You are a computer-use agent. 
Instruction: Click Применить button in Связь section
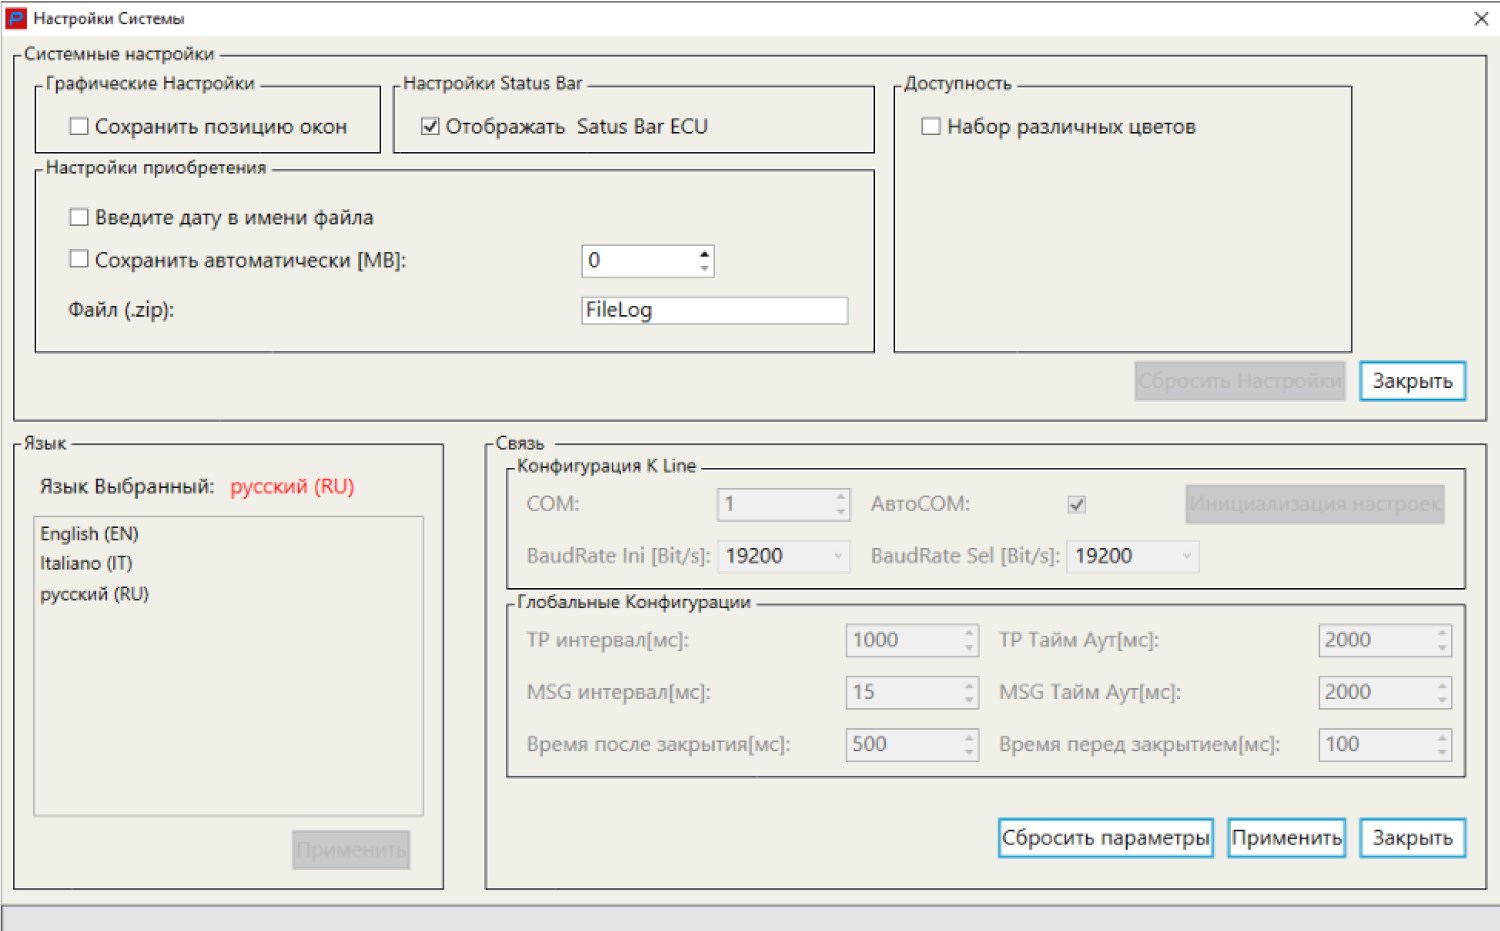(1287, 838)
